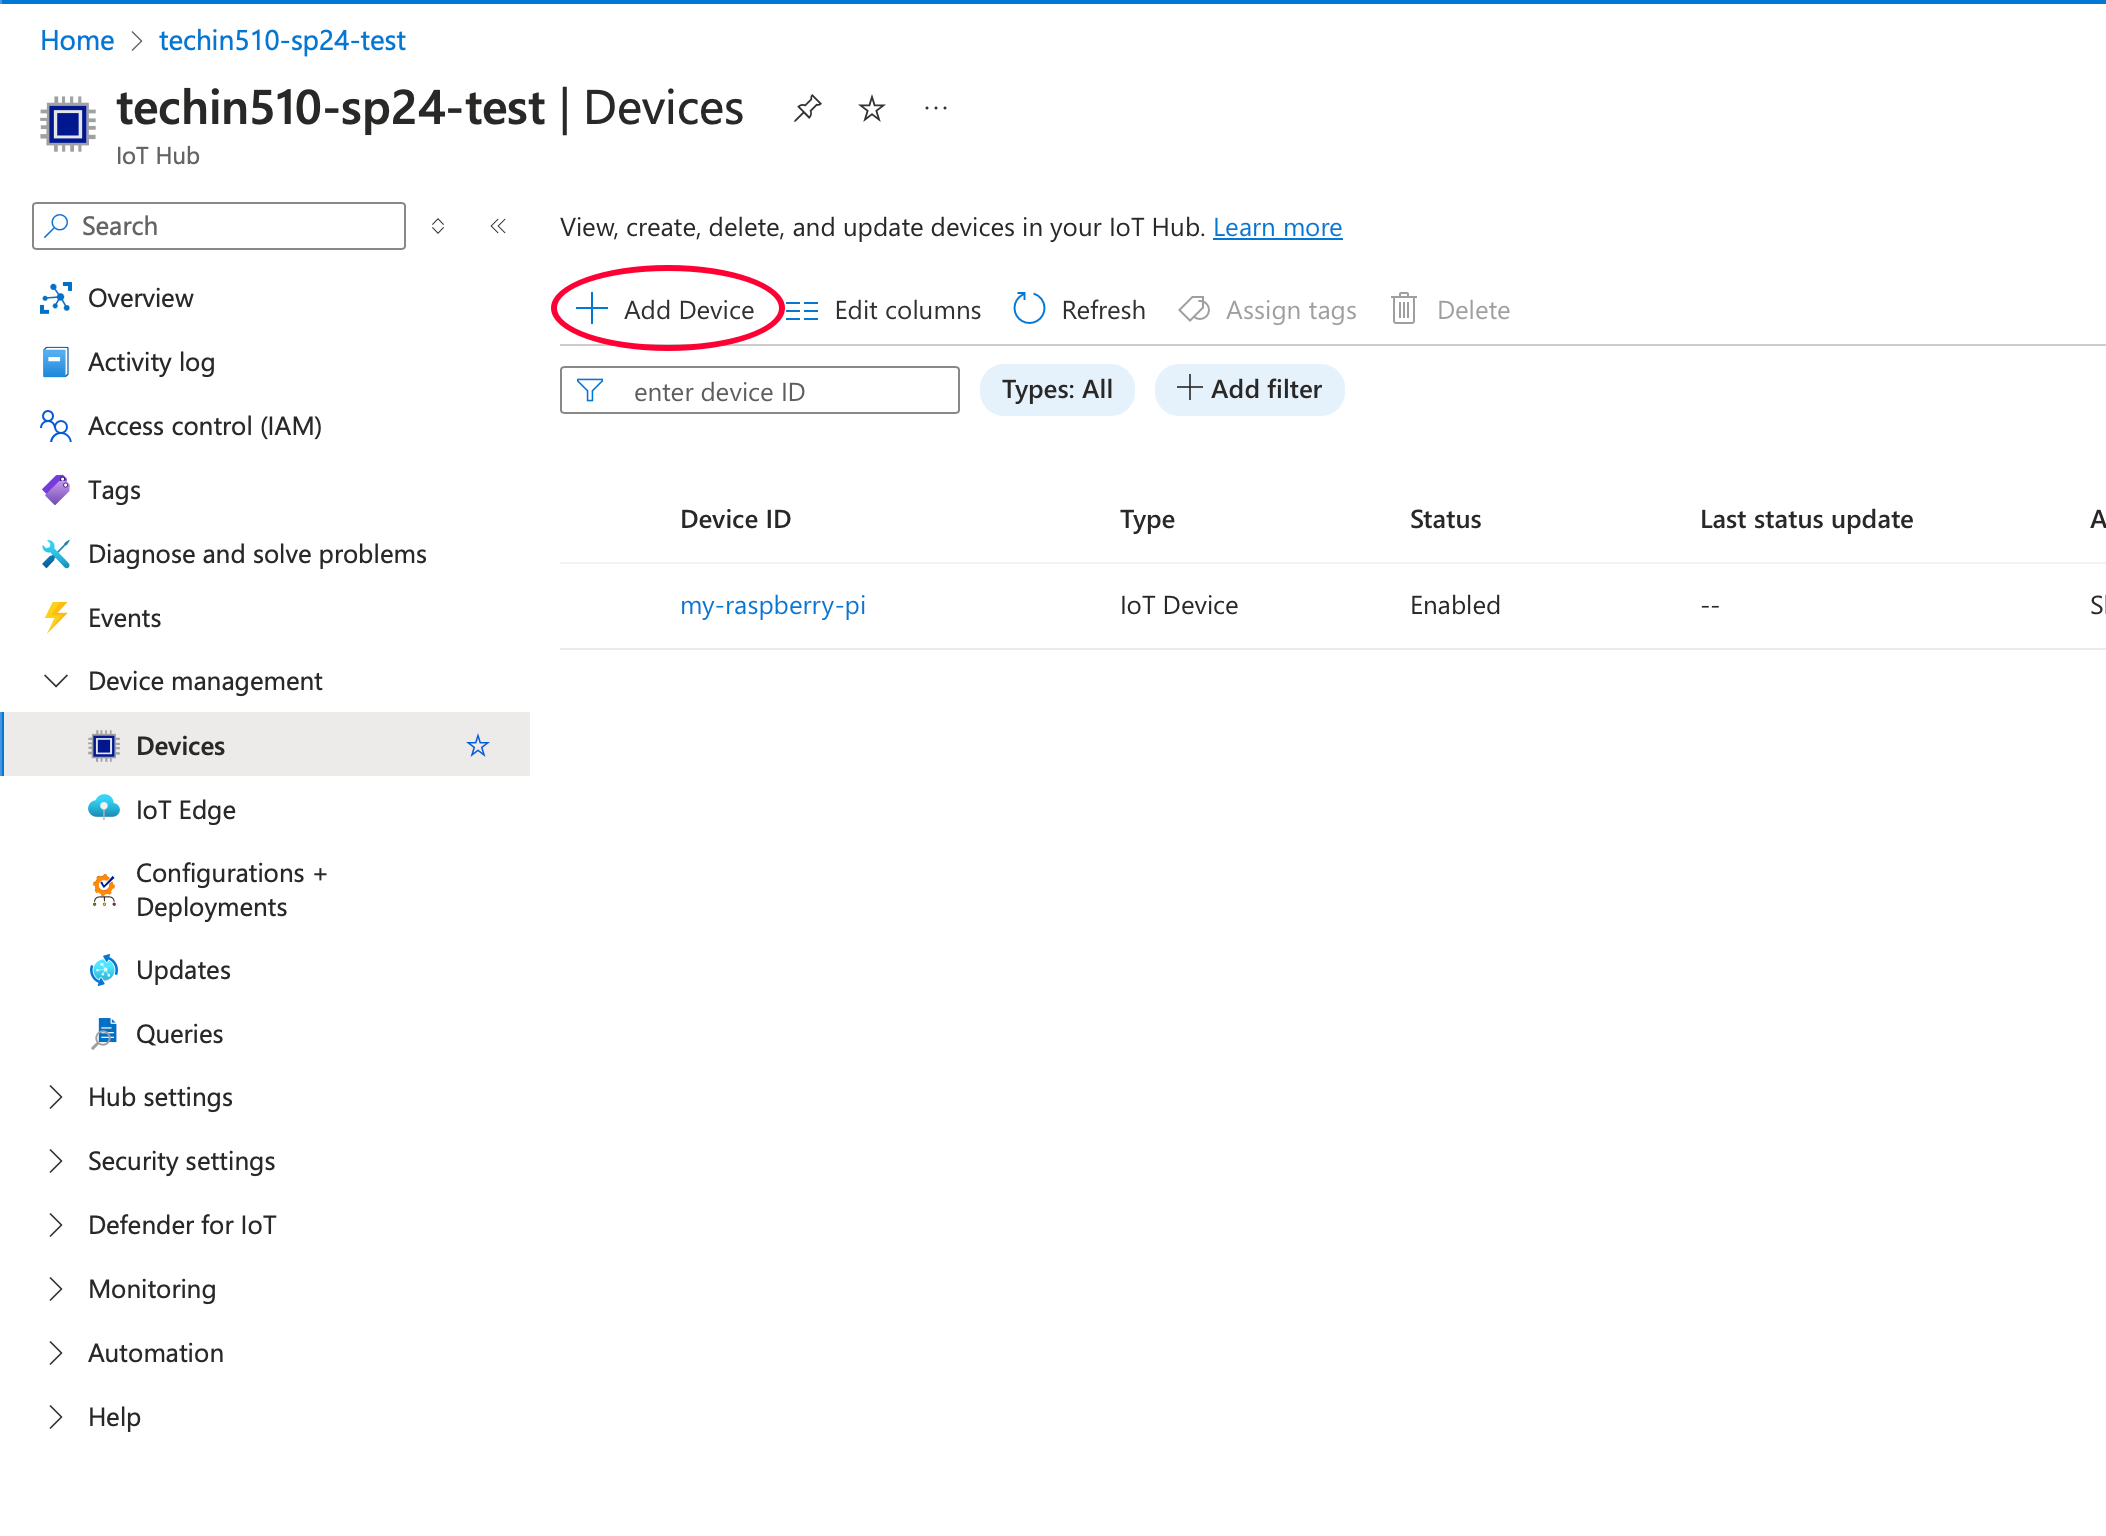
Task: Collapse the Device management section
Action: pos(56,681)
